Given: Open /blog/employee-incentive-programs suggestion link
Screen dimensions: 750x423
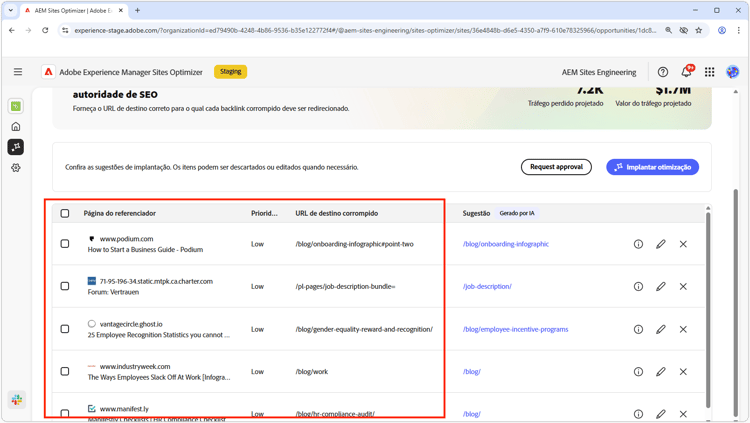Looking at the screenshot, I should point(515,329).
